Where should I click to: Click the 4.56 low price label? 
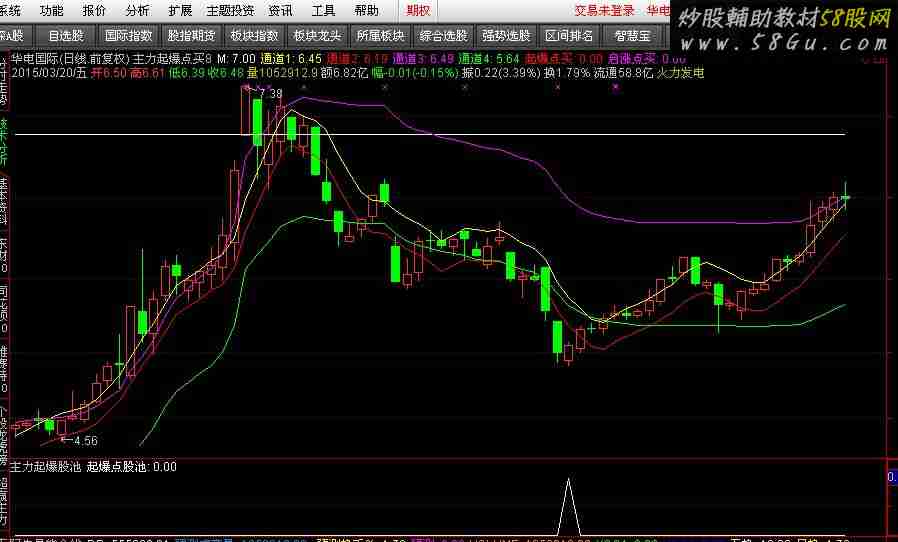pyautogui.click(x=85, y=441)
